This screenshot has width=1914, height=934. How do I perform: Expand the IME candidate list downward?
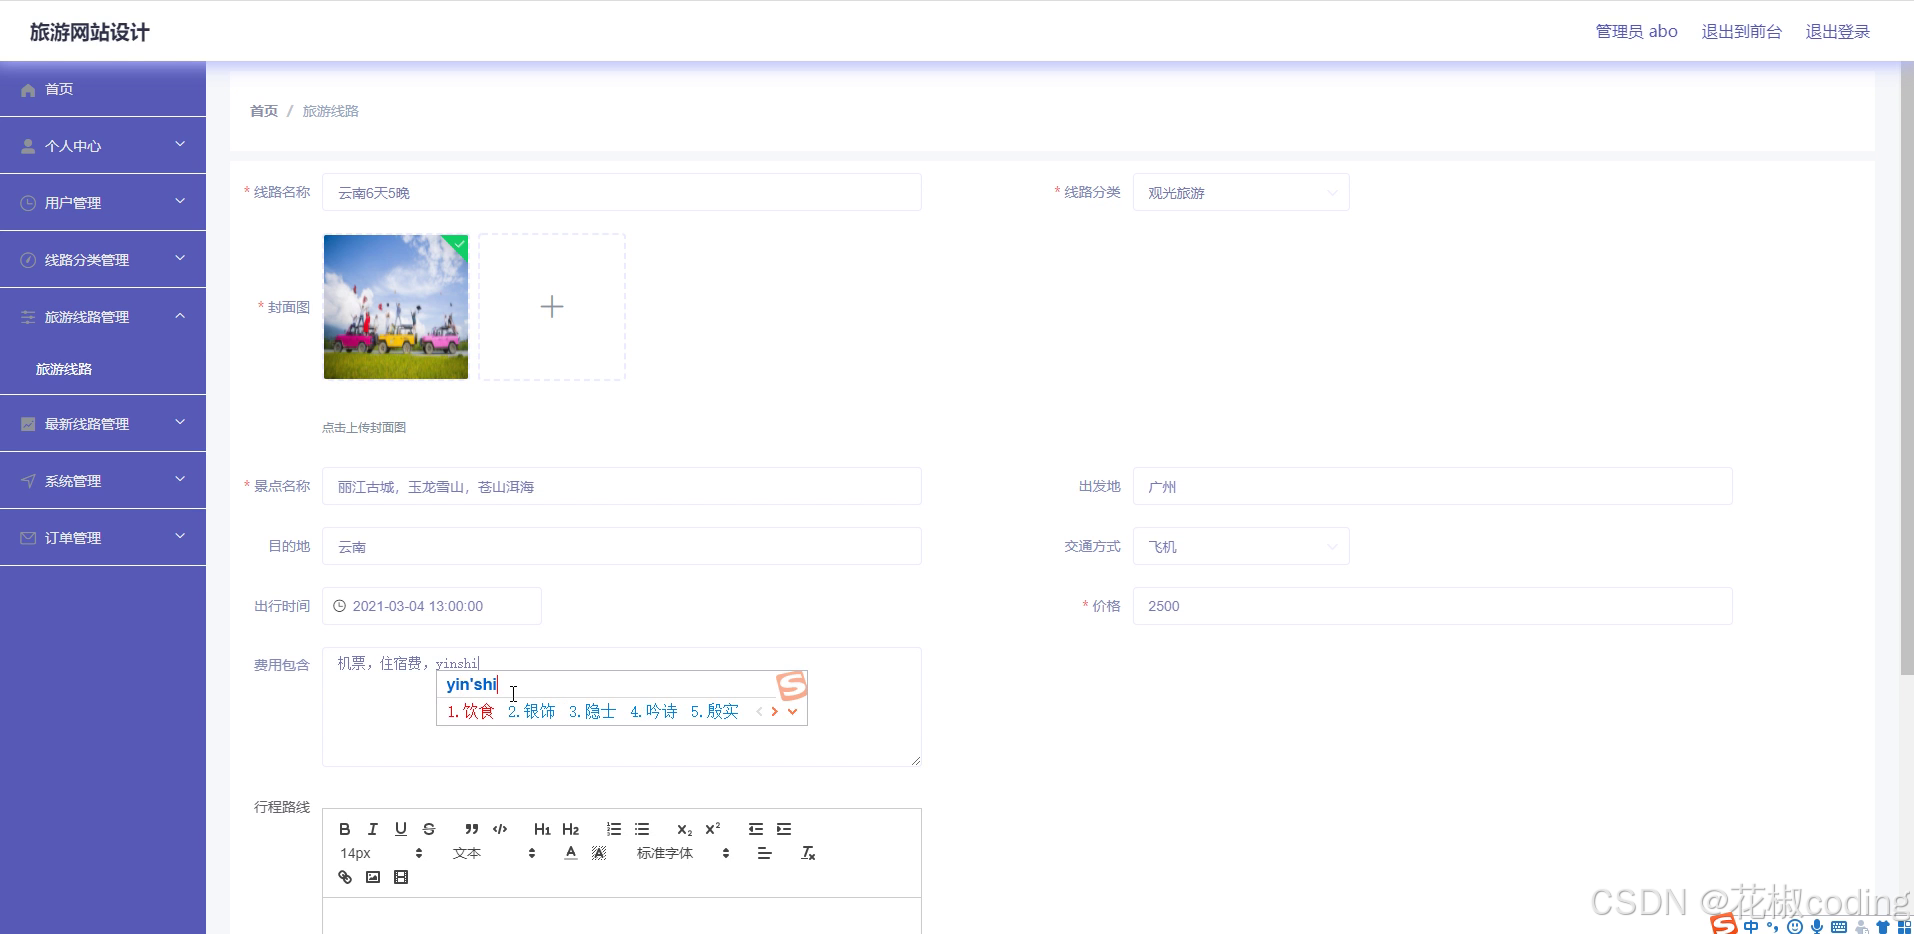[792, 712]
